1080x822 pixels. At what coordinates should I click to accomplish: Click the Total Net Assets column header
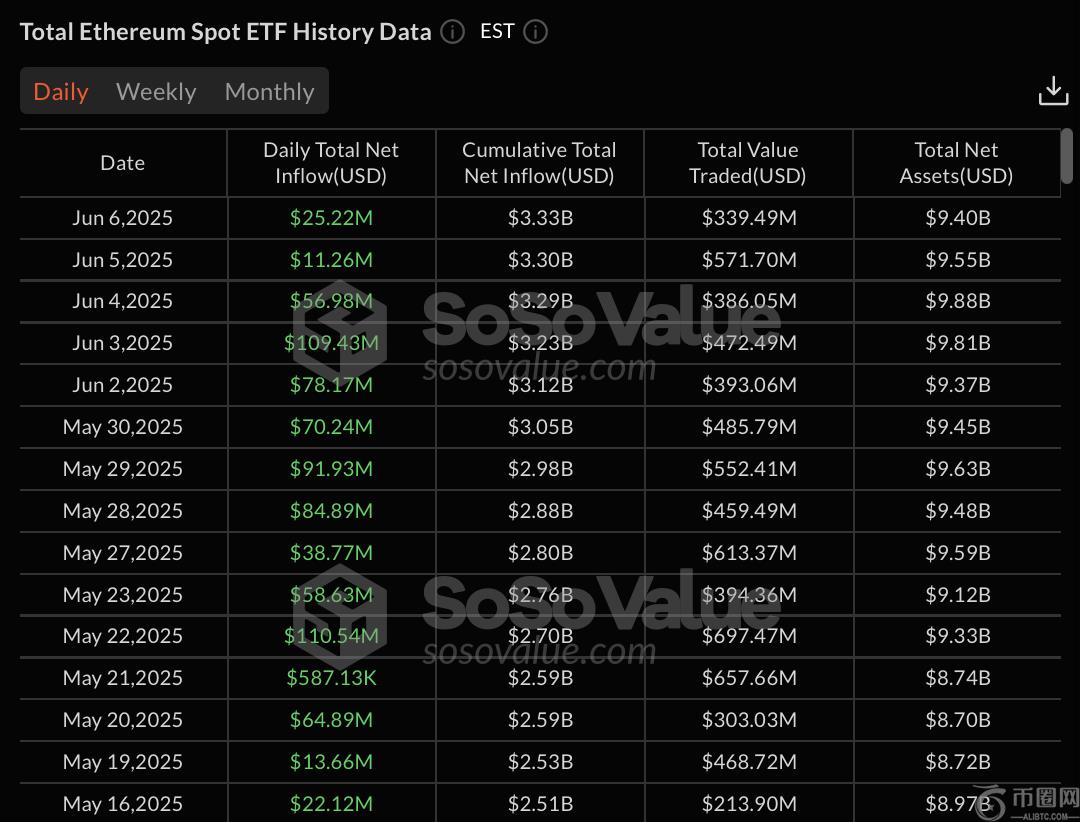click(956, 163)
